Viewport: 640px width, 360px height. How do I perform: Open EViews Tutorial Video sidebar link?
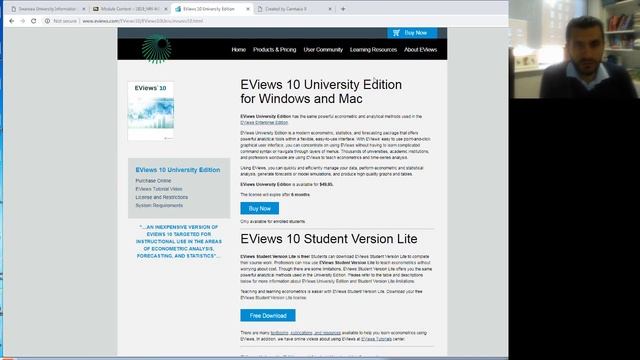[159, 189]
